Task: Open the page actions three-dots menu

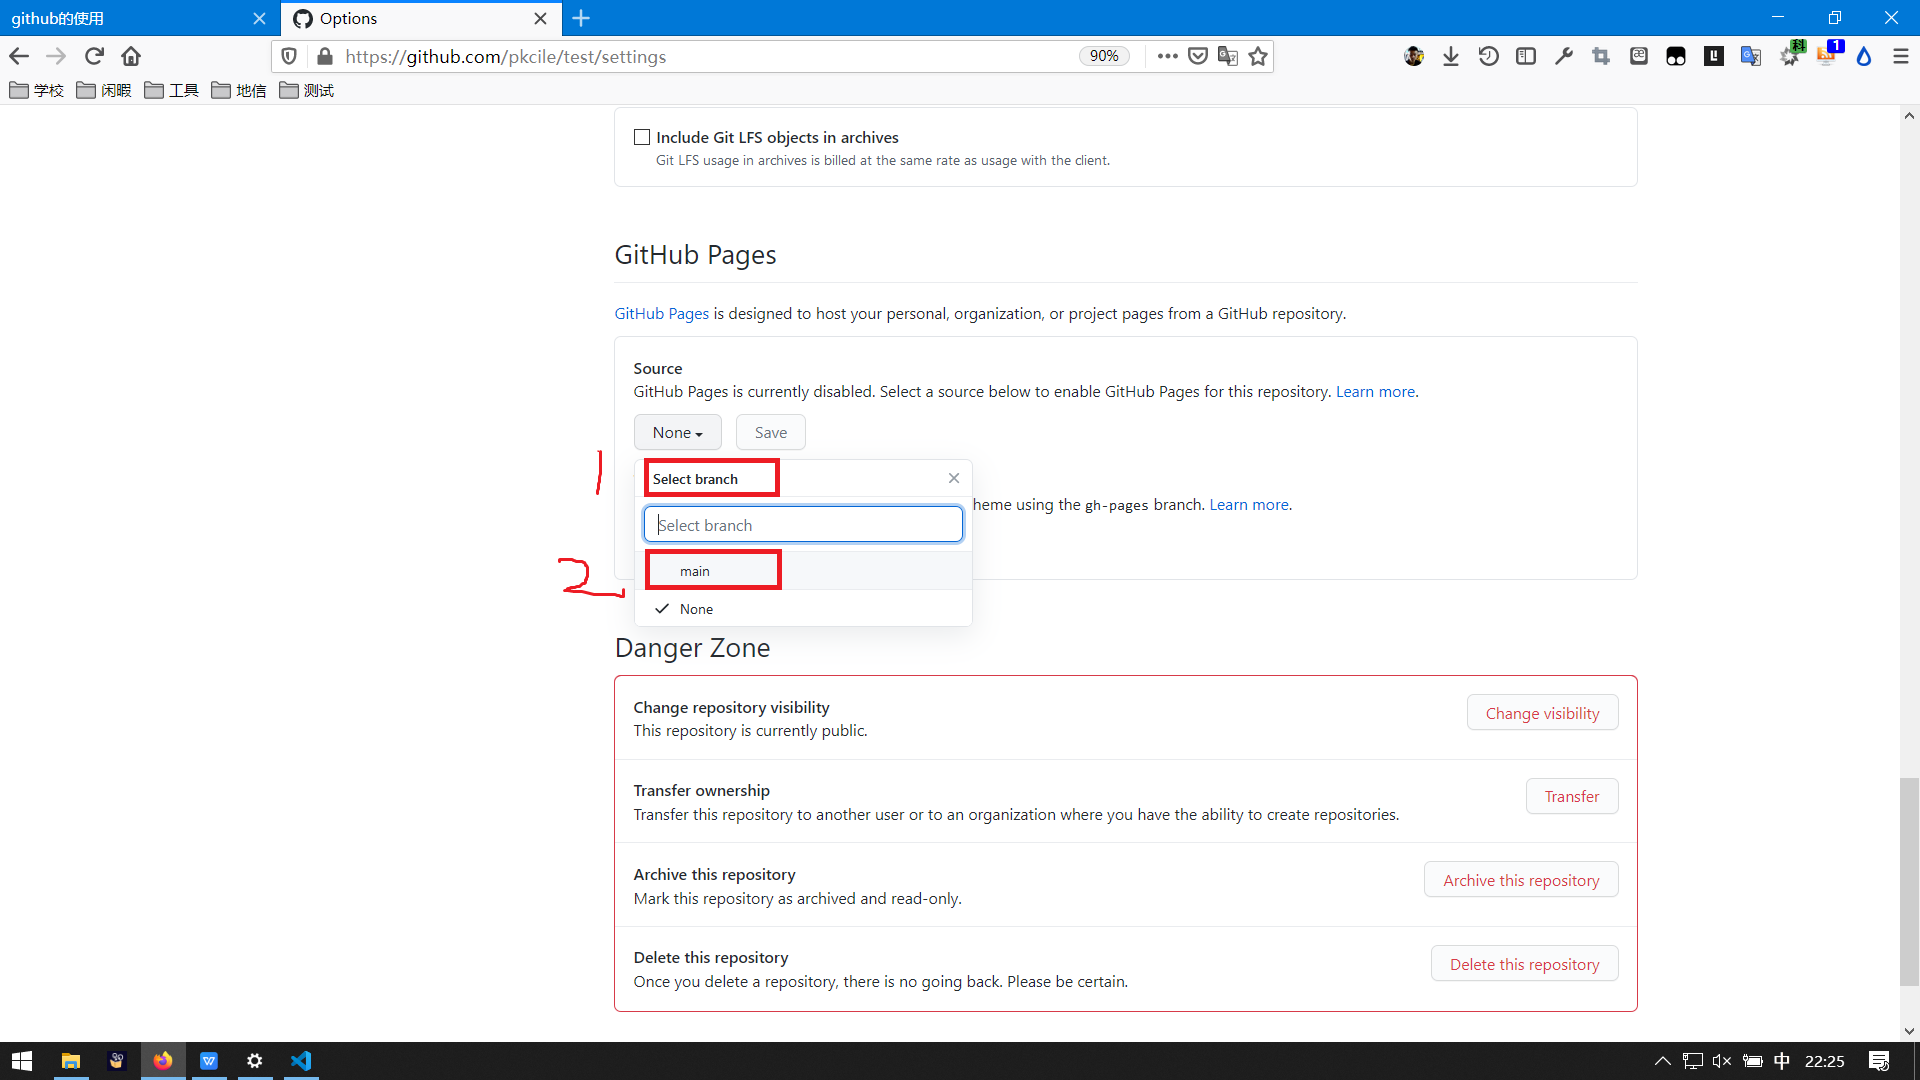Action: [1167, 56]
